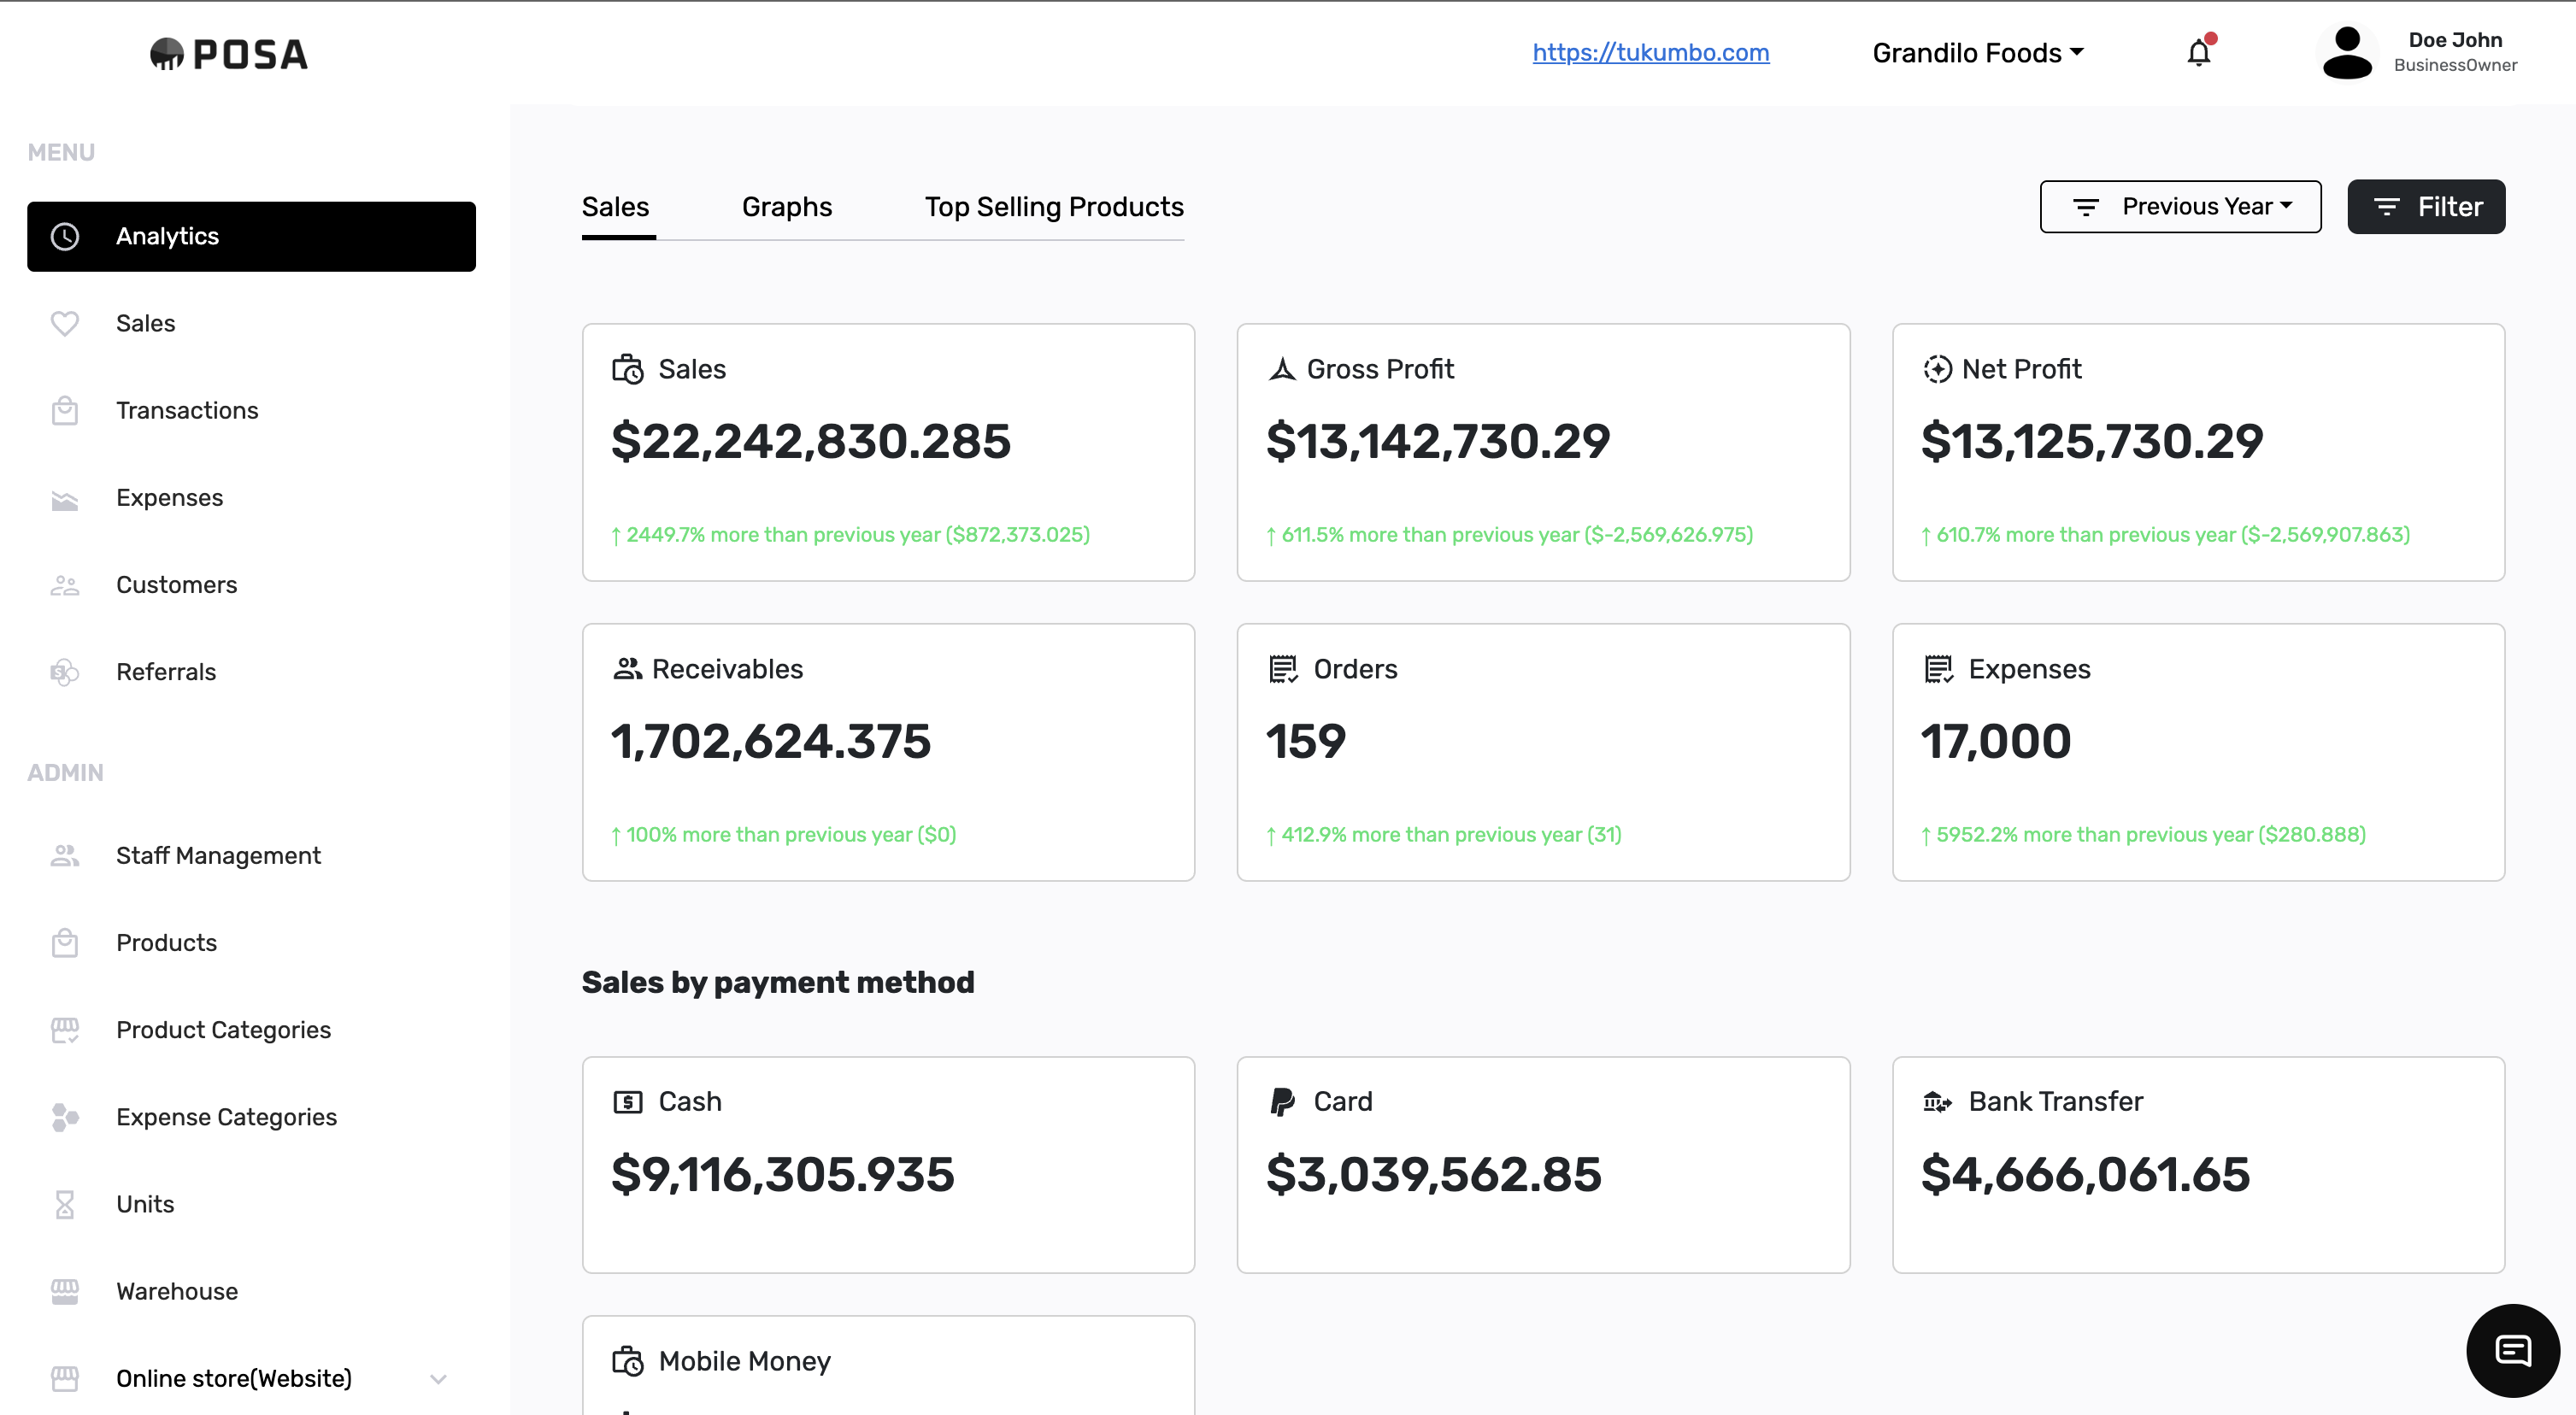The width and height of the screenshot is (2576, 1415).
Task: Open the Top Selling Products tab
Action: click(x=1055, y=207)
